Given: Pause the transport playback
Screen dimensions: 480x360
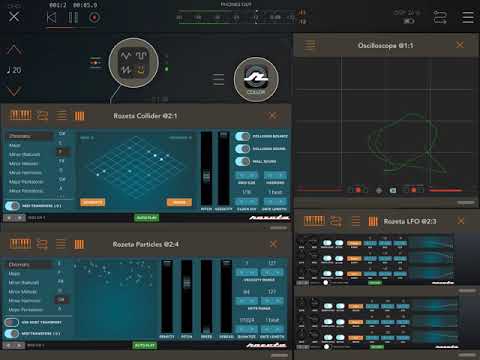Looking at the screenshot, I should [73, 17].
